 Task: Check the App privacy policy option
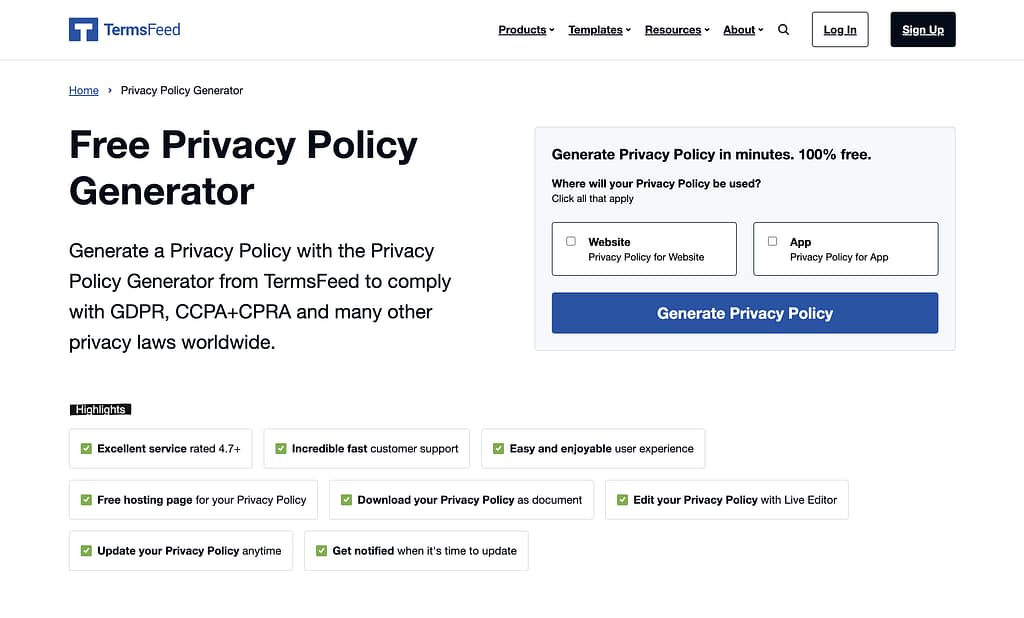click(x=772, y=241)
